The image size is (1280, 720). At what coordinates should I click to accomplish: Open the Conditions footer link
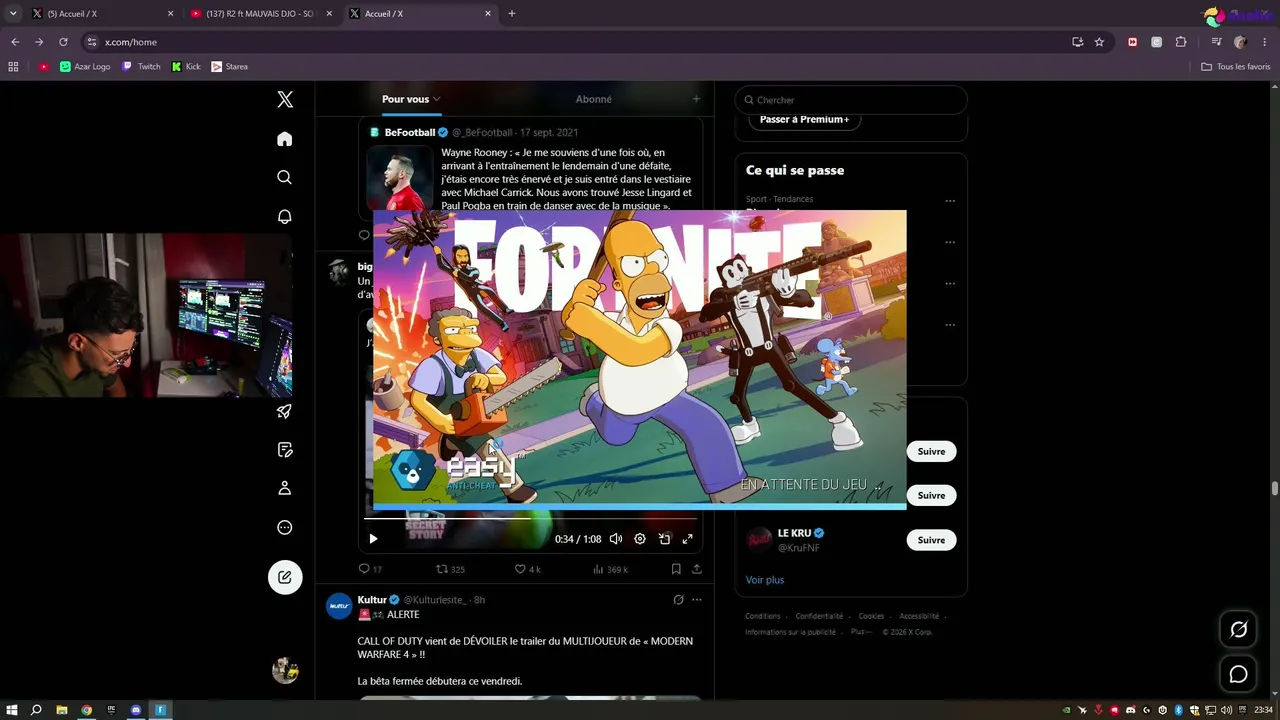pos(763,616)
